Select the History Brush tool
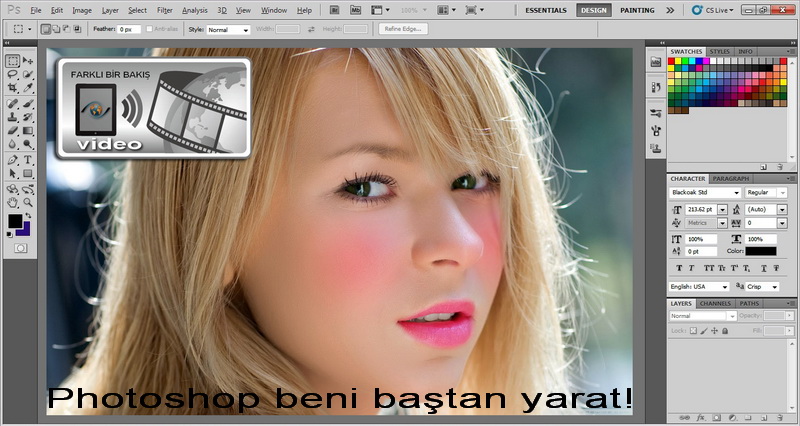 click(28, 117)
